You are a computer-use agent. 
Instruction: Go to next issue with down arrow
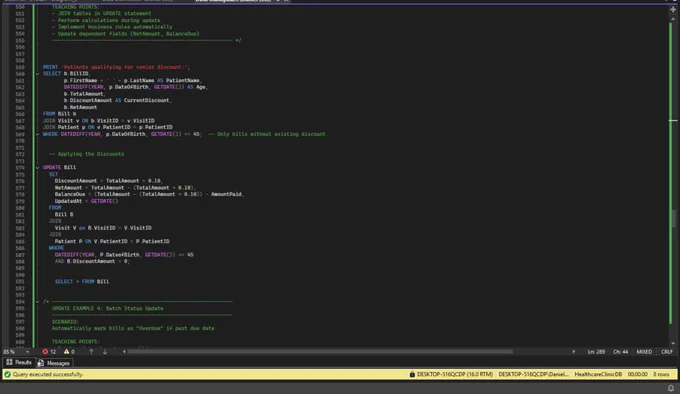[105, 352]
